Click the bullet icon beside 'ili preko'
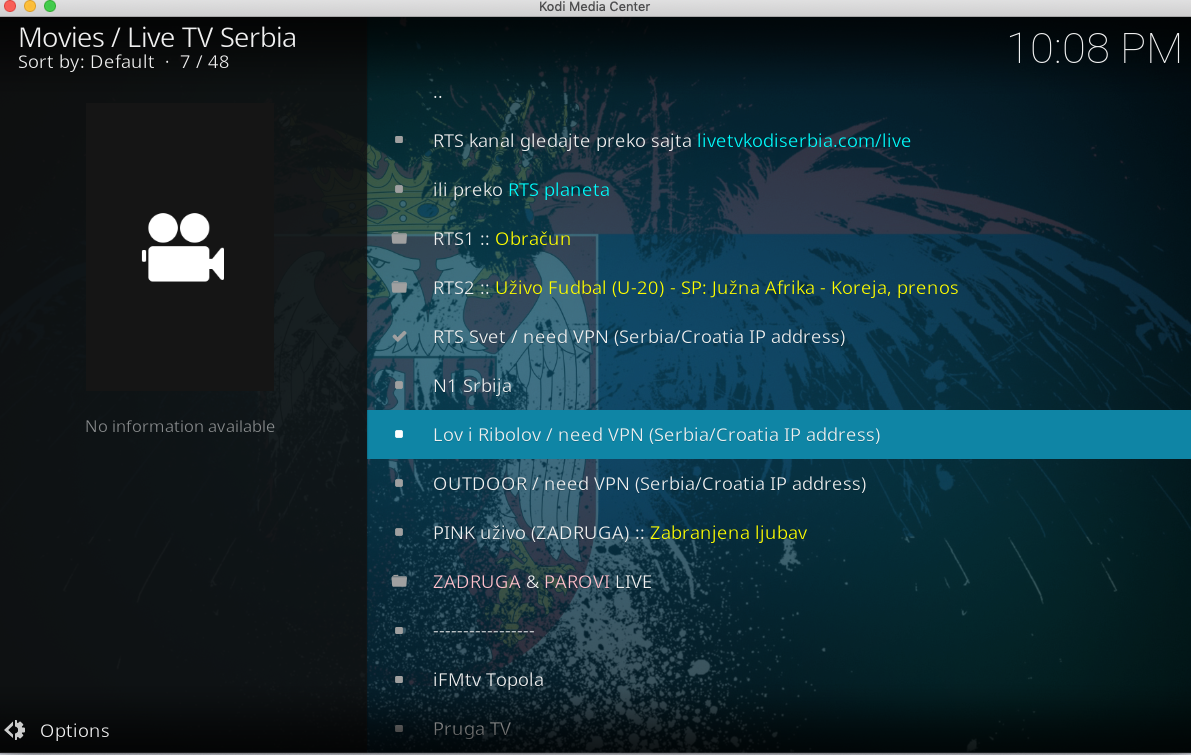Viewport: 1191px width, 755px height. pos(399,189)
